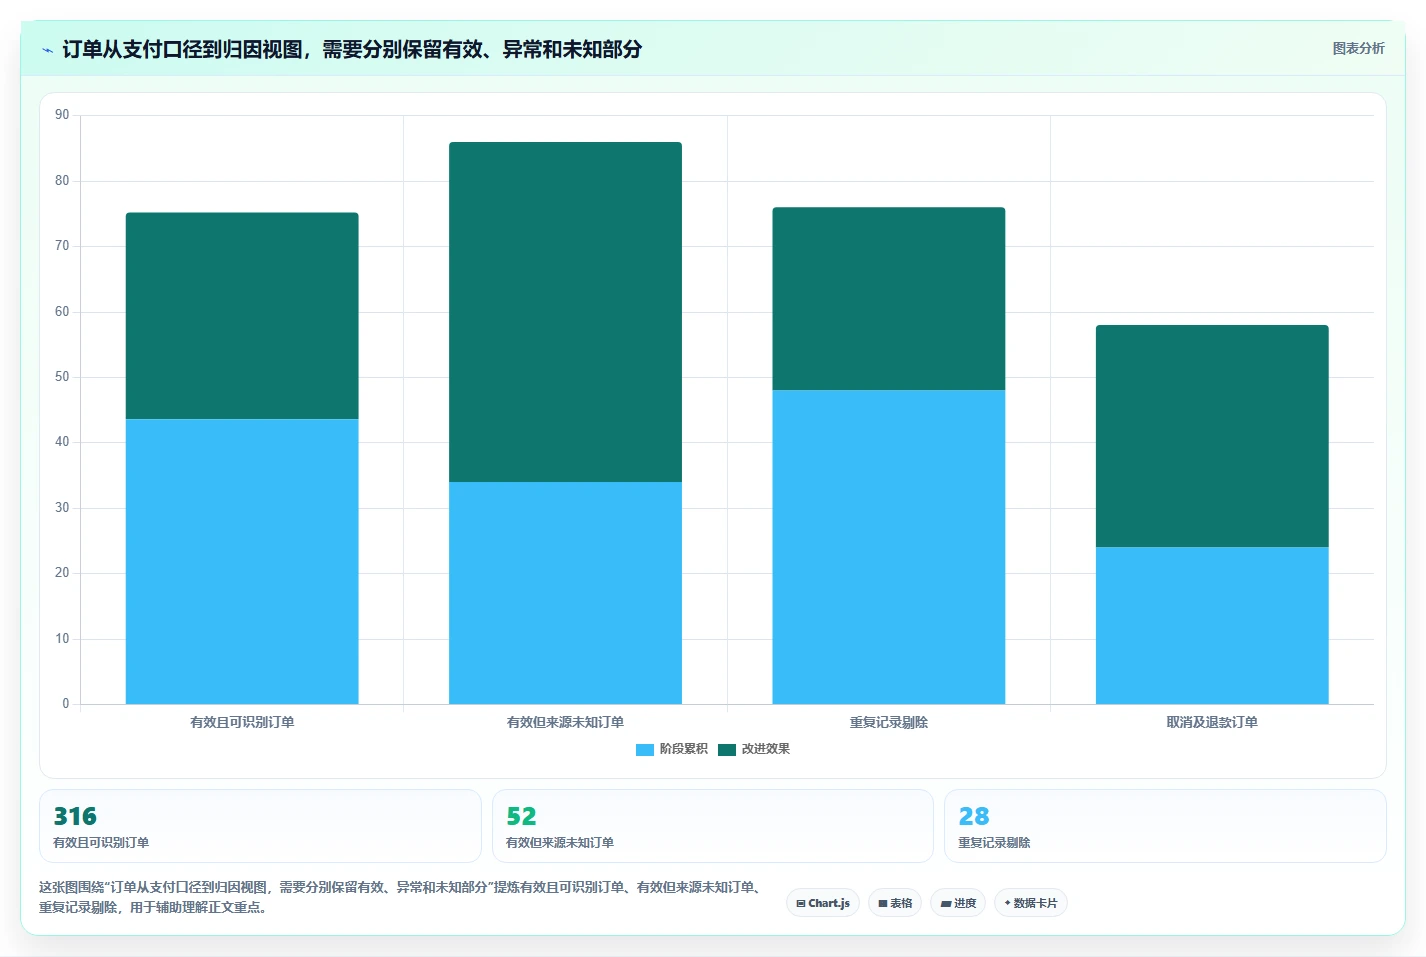
Task: Click the blue bar segment for 取消及退款订单
Action: click(x=1212, y=625)
